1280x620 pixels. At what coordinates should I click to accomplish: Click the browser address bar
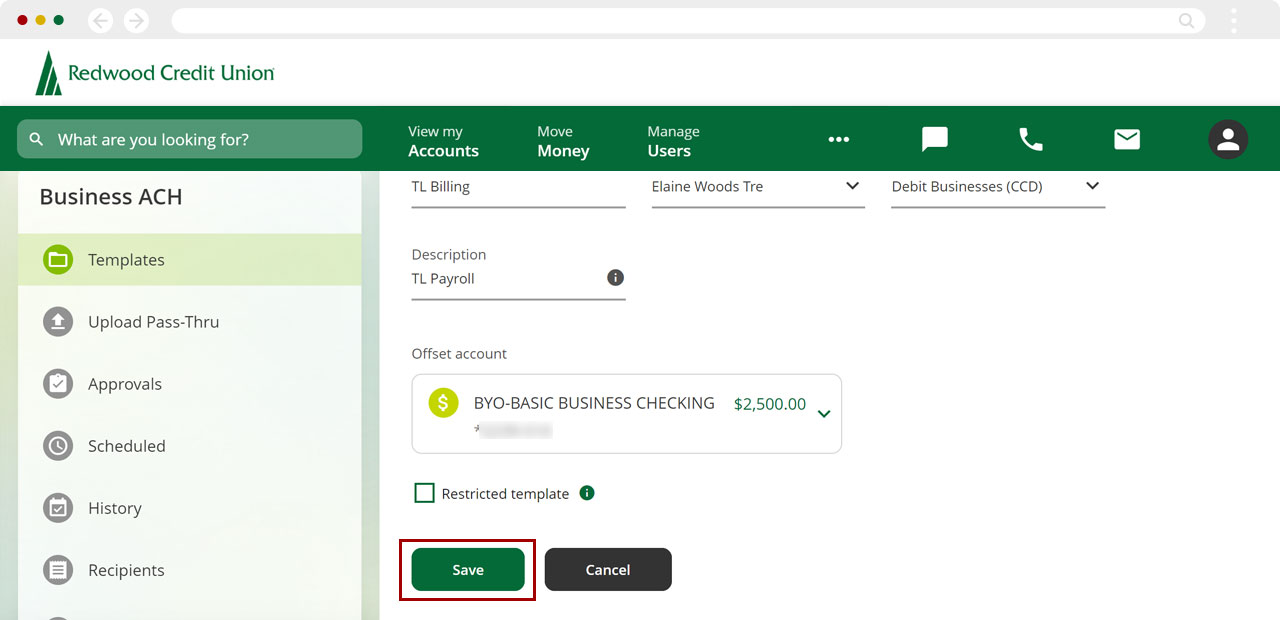click(x=688, y=20)
